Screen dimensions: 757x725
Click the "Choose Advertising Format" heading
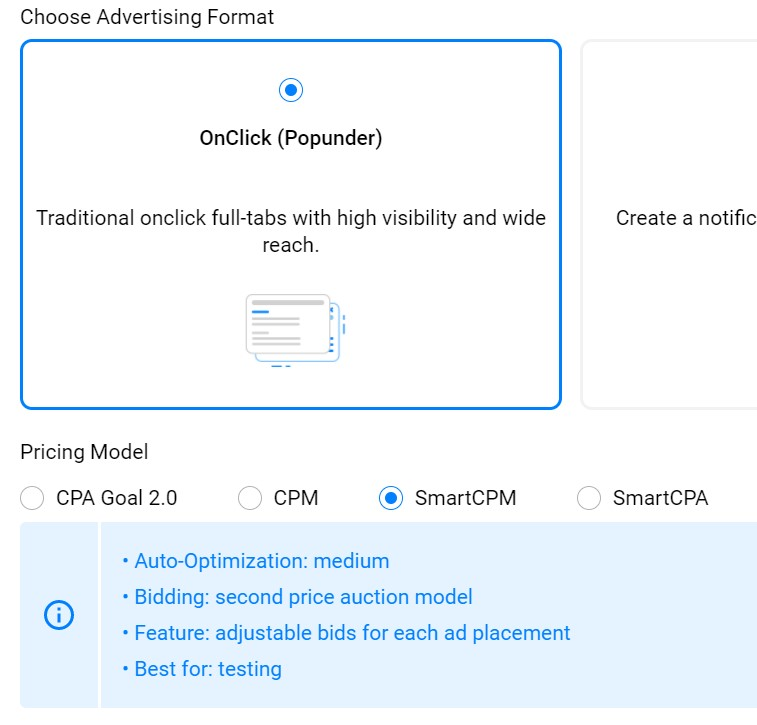(147, 17)
